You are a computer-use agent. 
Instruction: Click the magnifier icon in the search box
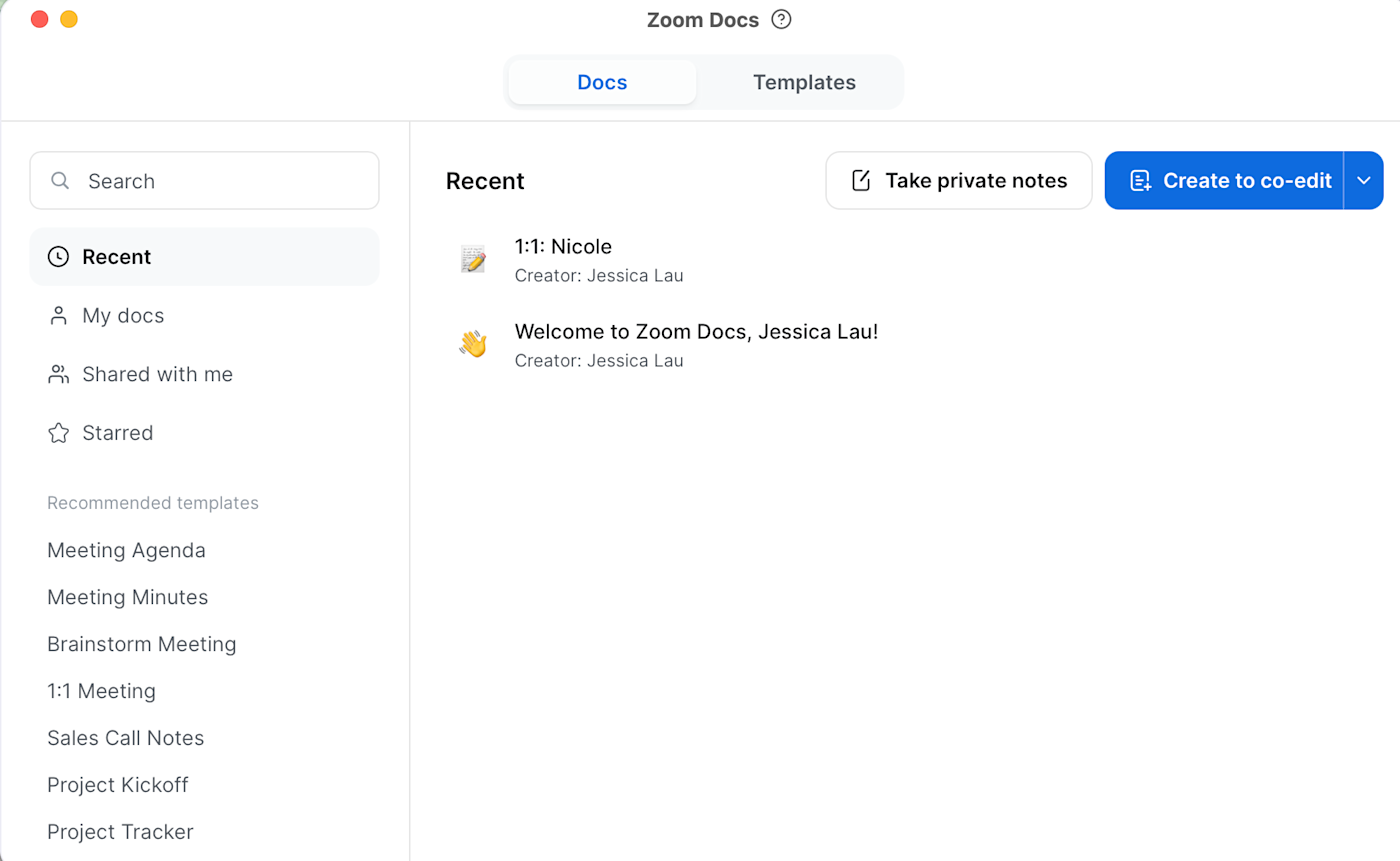pos(60,181)
